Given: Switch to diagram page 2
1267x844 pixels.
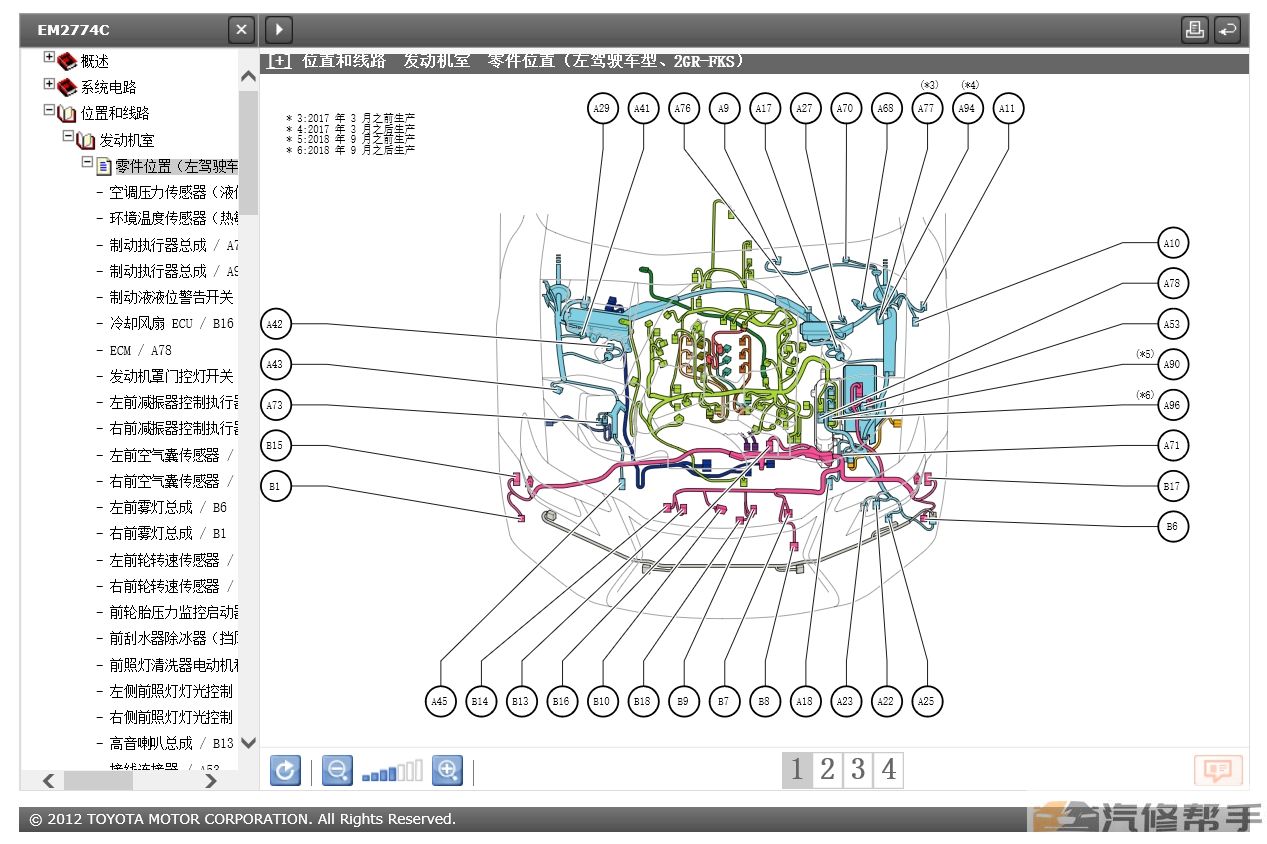Looking at the screenshot, I should point(827,769).
